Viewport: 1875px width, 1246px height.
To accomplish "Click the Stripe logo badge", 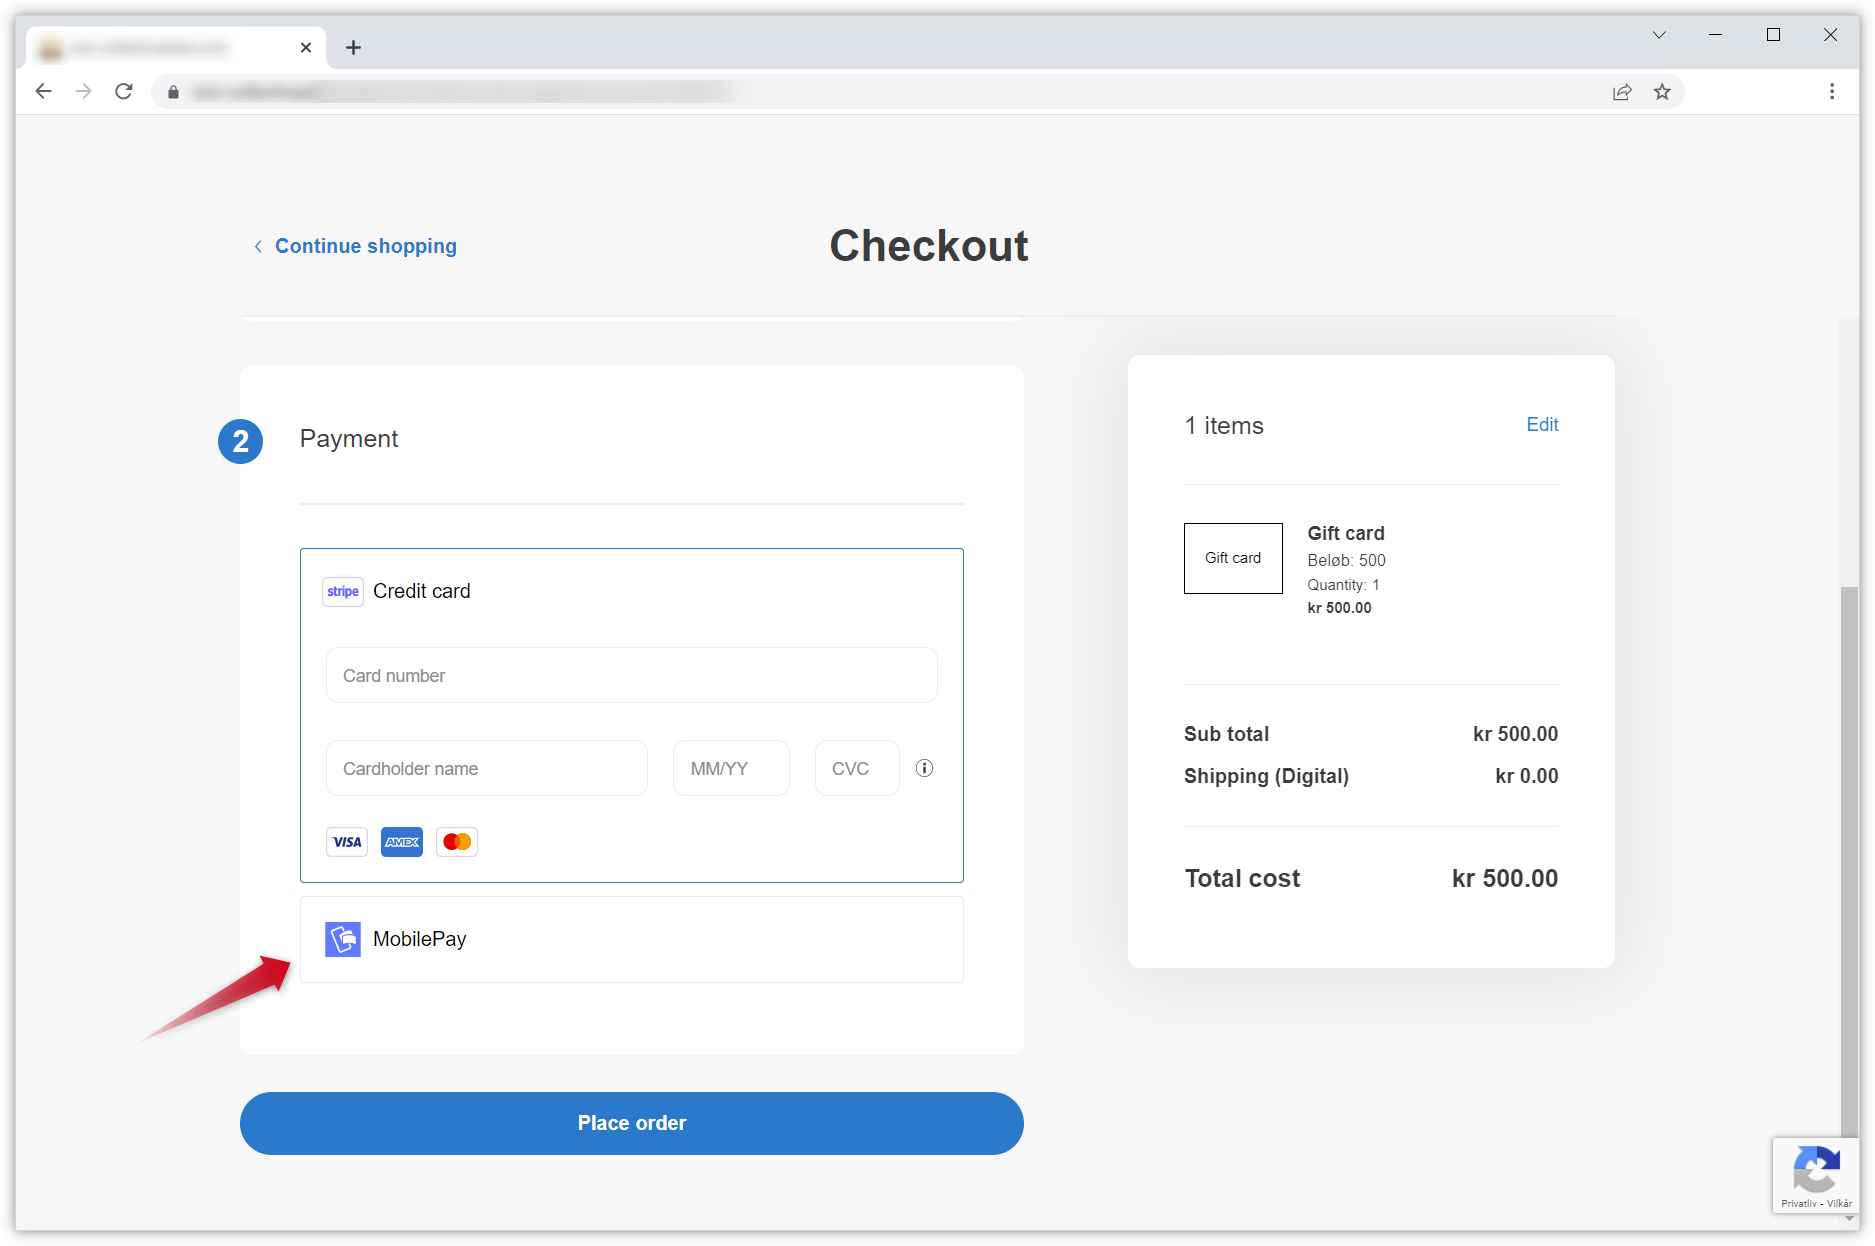I will point(342,591).
